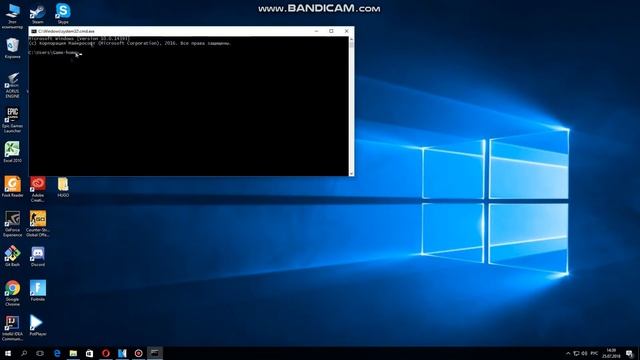Click inside the command prompt console

(189, 106)
